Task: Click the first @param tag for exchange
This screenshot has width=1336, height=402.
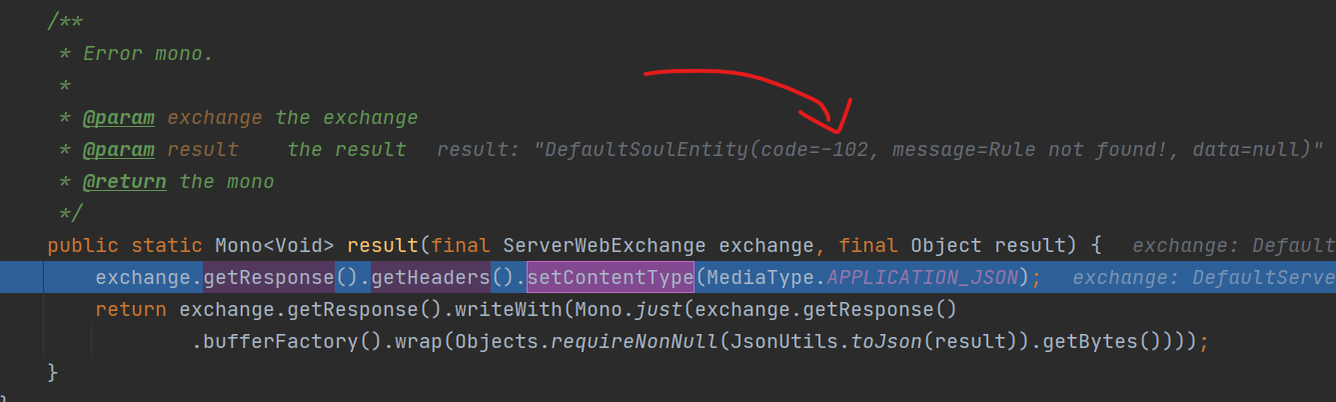Action: pyautogui.click(x=119, y=117)
